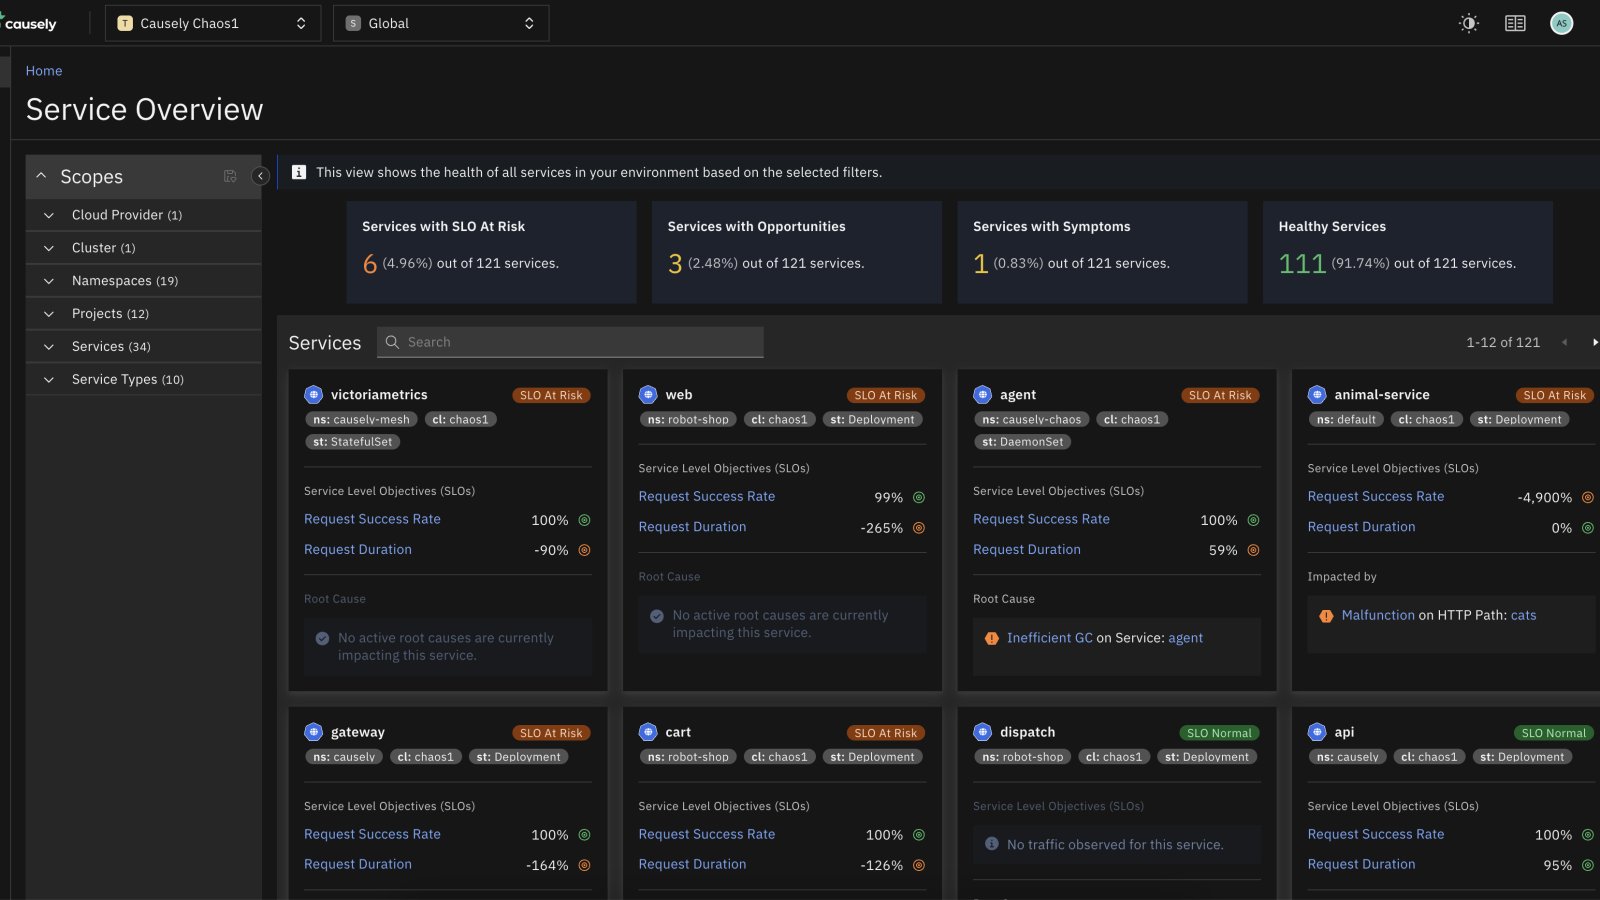Click the save icon in the Scopes panel
The image size is (1600, 900).
click(230, 176)
